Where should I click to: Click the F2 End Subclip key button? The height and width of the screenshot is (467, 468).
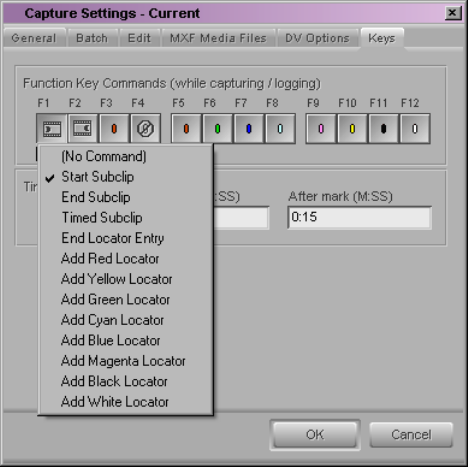(x=82, y=129)
